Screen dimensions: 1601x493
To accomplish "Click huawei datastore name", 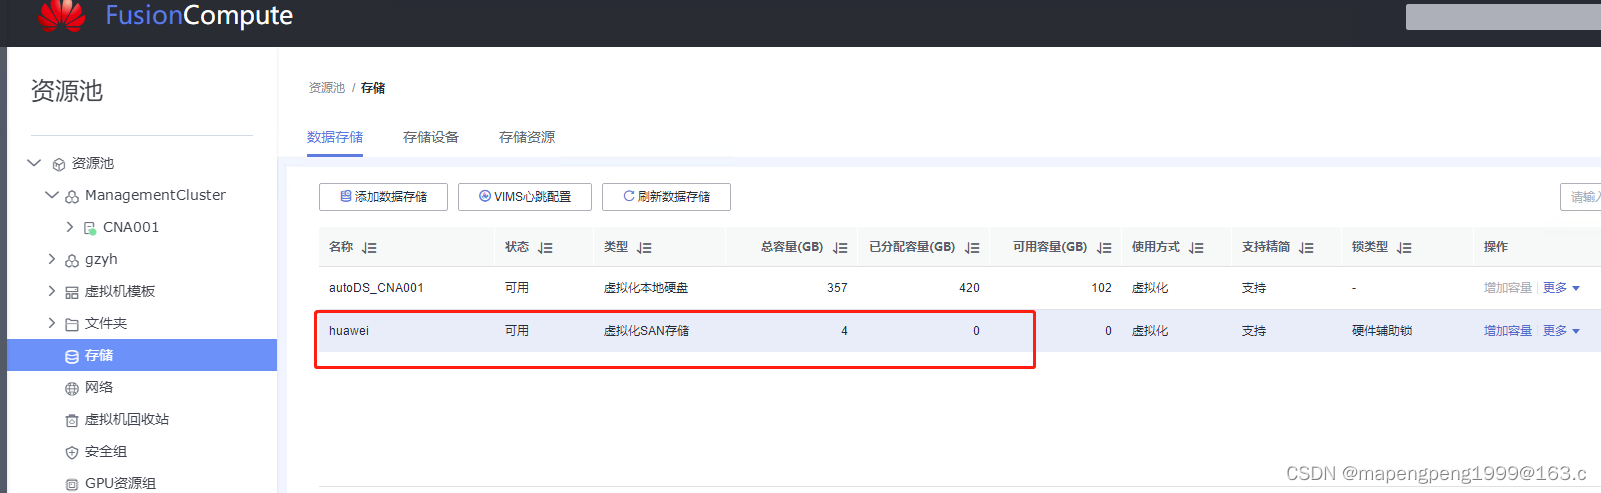I will (349, 331).
